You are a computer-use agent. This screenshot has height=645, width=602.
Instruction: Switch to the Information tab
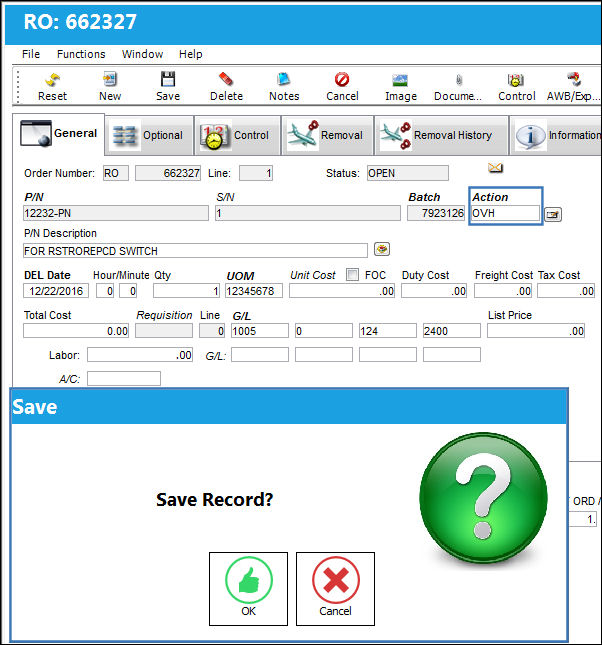(x=556, y=135)
